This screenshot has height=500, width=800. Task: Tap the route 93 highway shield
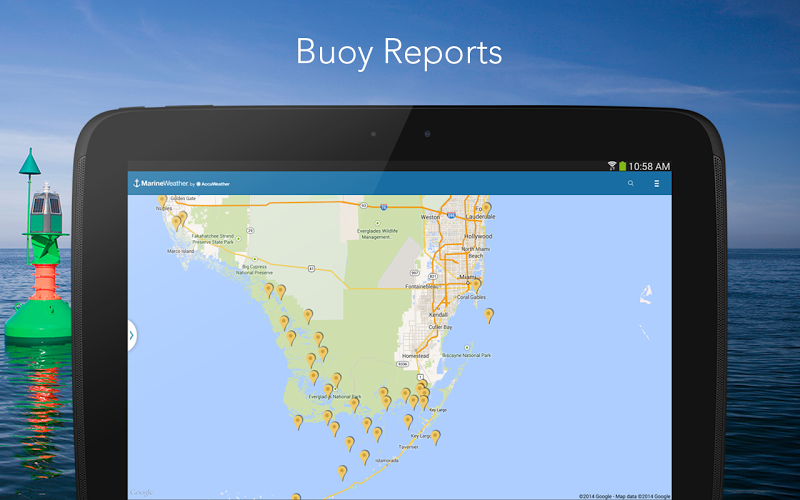[363, 205]
